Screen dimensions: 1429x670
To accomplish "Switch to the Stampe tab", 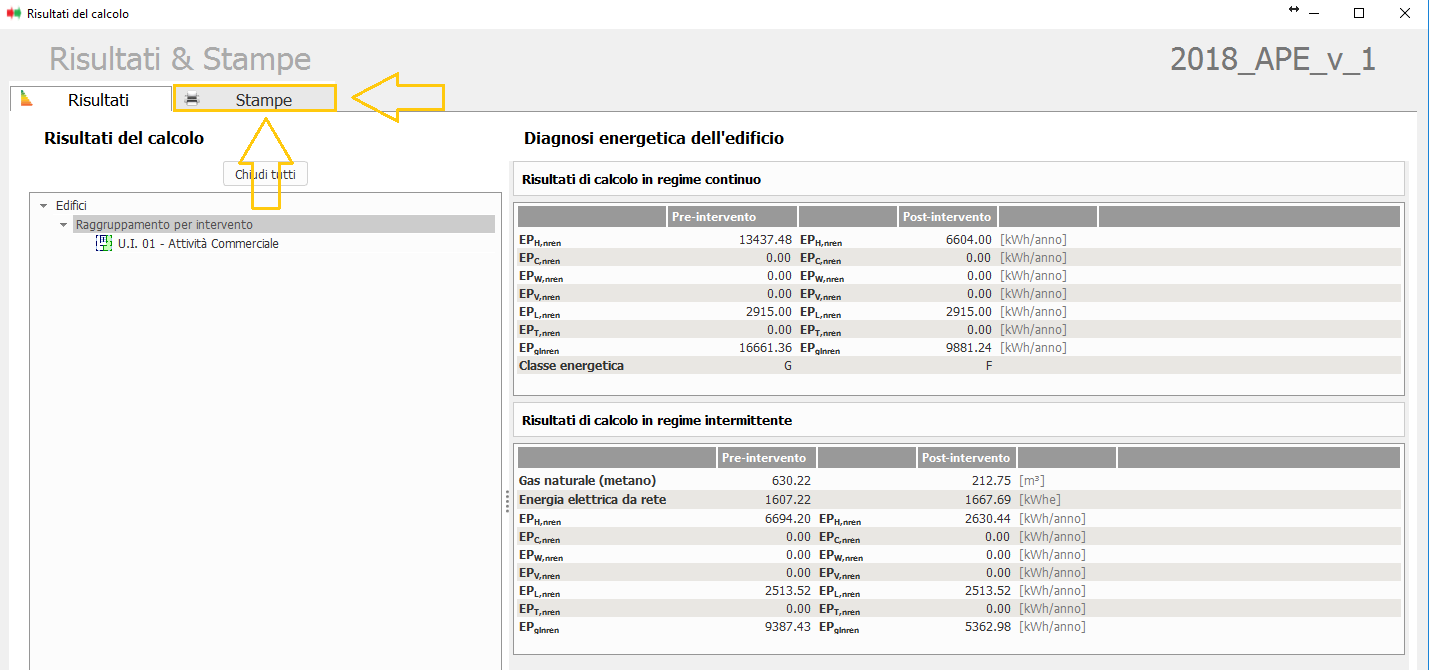I will [263, 100].
